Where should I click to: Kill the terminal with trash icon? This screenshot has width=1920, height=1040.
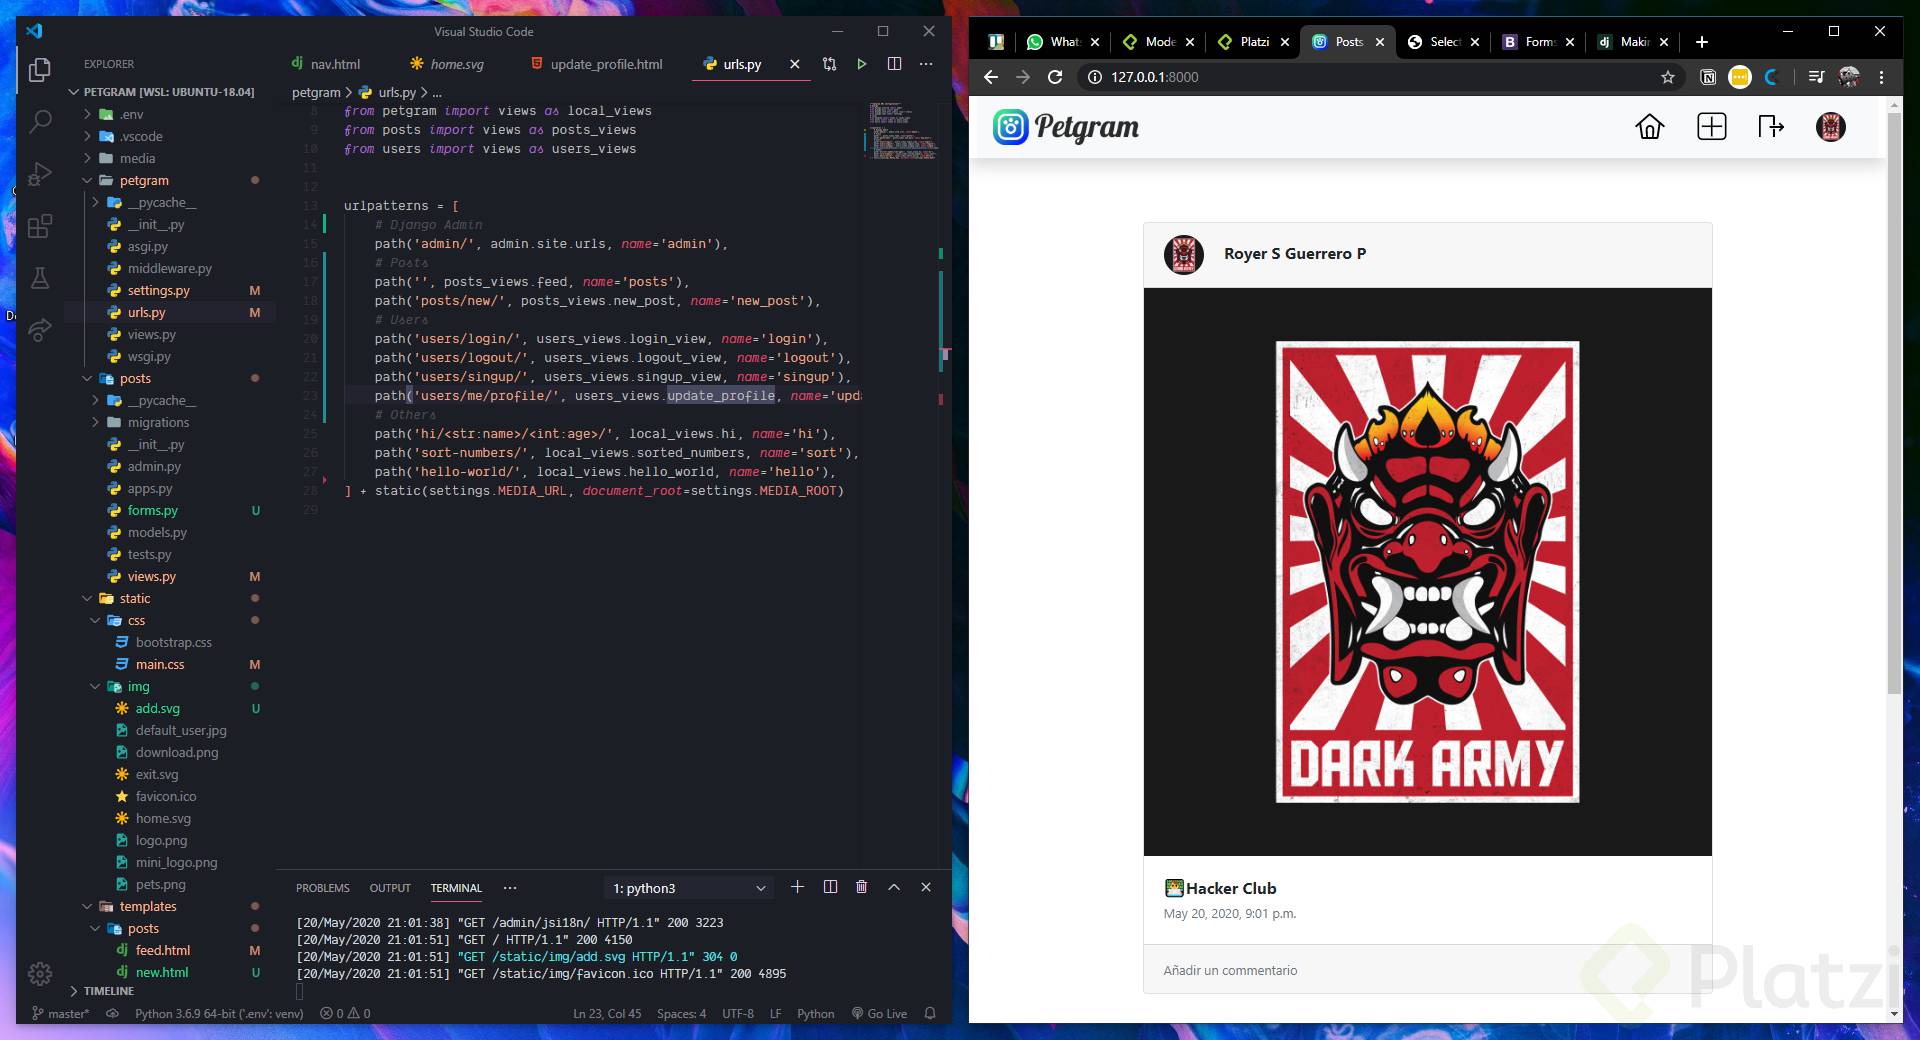click(x=861, y=887)
